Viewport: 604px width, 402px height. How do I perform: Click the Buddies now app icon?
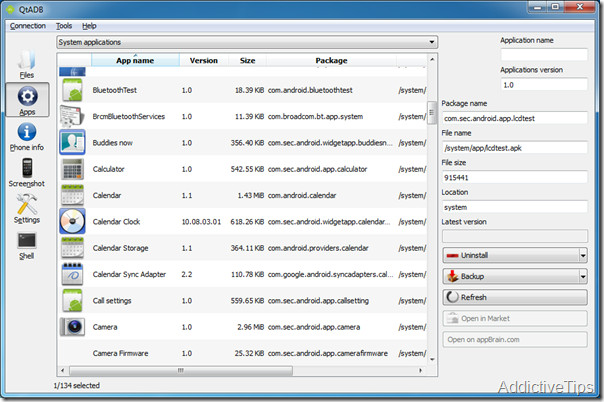[x=72, y=142]
